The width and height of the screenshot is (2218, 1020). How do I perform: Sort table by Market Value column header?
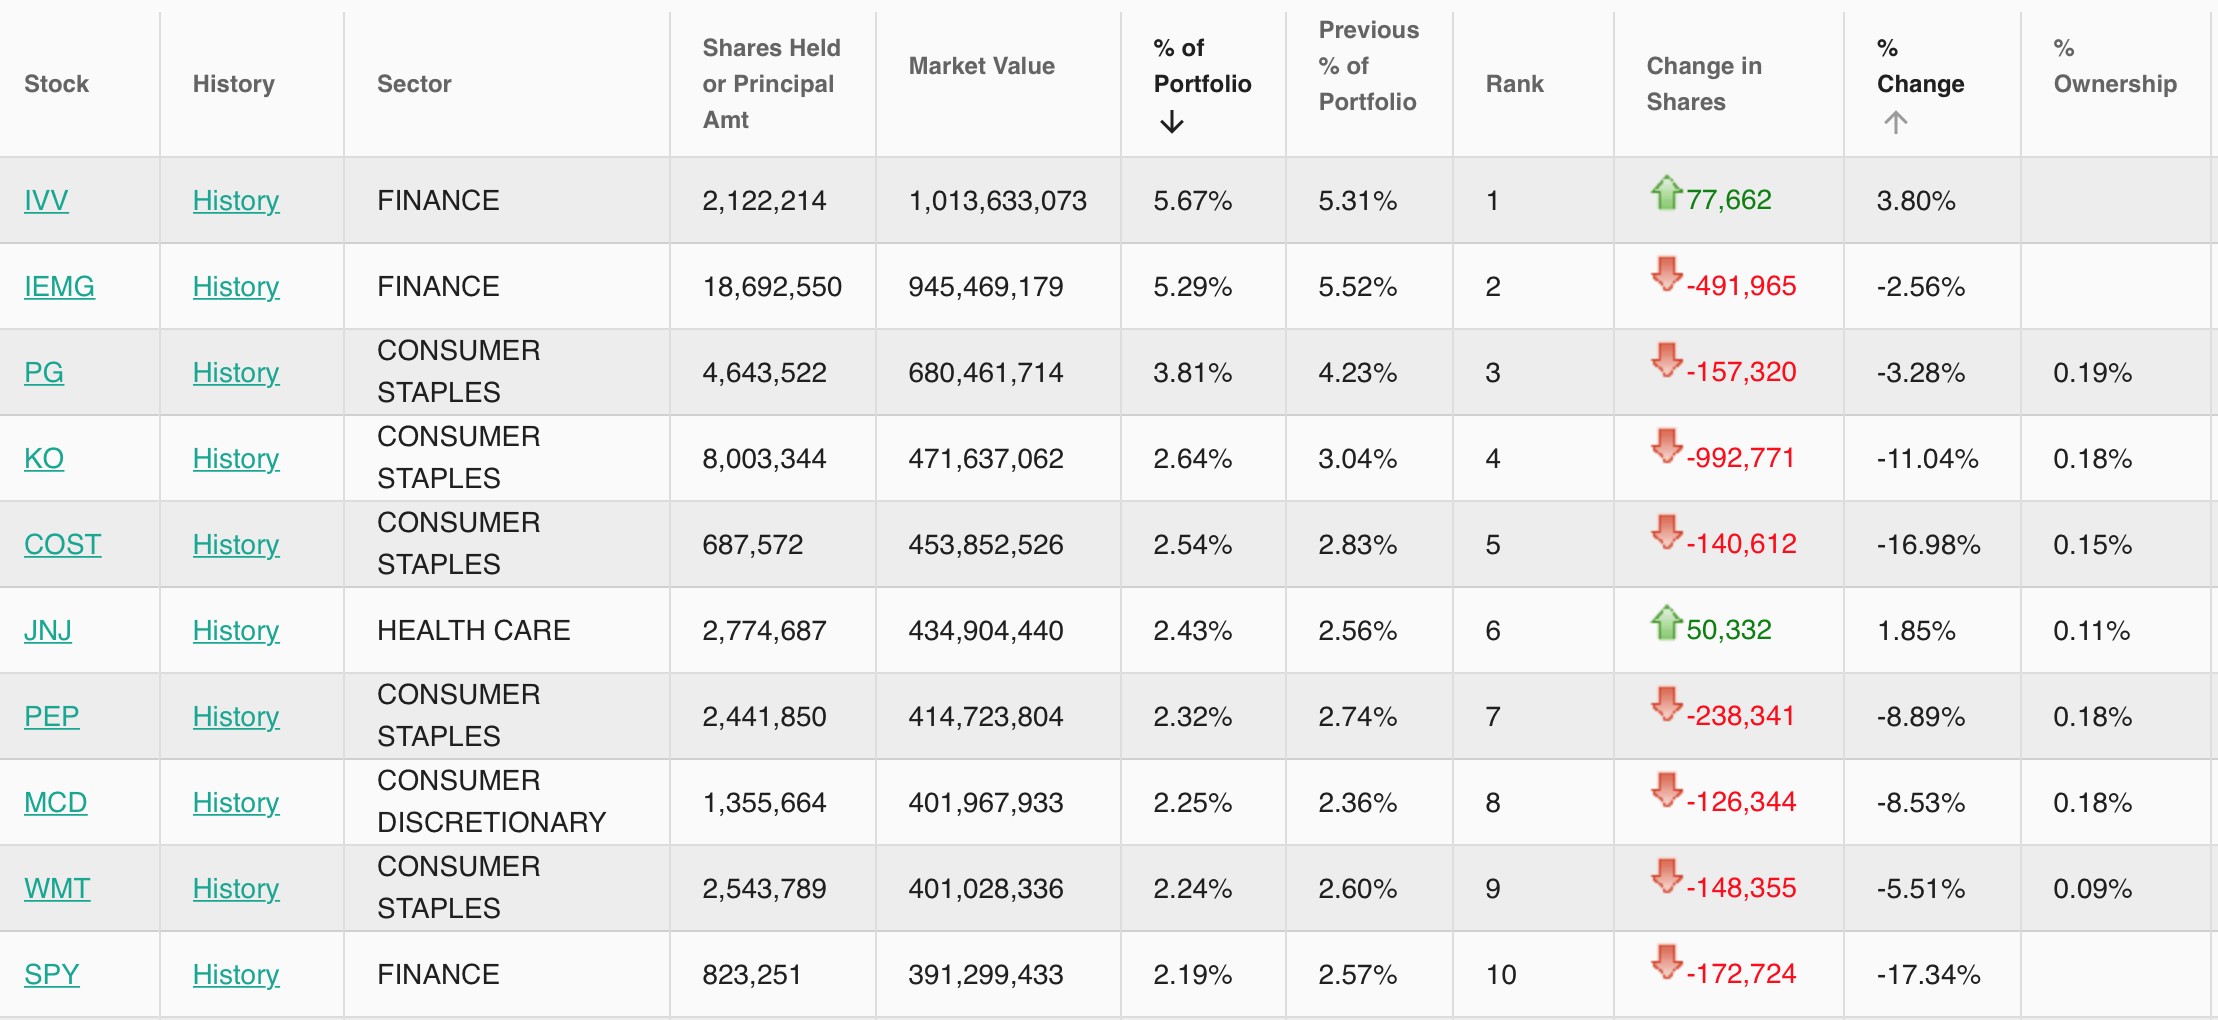[x=981, y=66]
